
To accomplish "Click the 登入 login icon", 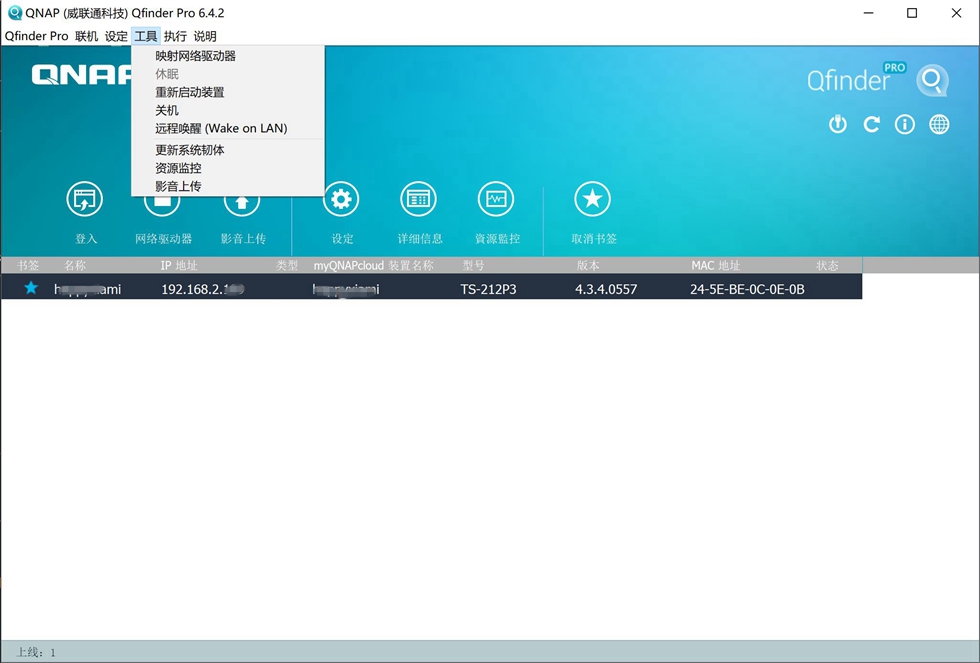I will click(x=84, y=199).
